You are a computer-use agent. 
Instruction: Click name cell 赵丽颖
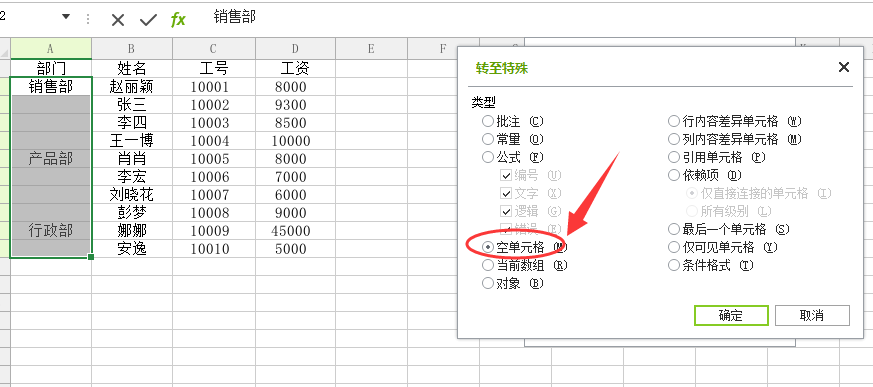tap(132, 86)
